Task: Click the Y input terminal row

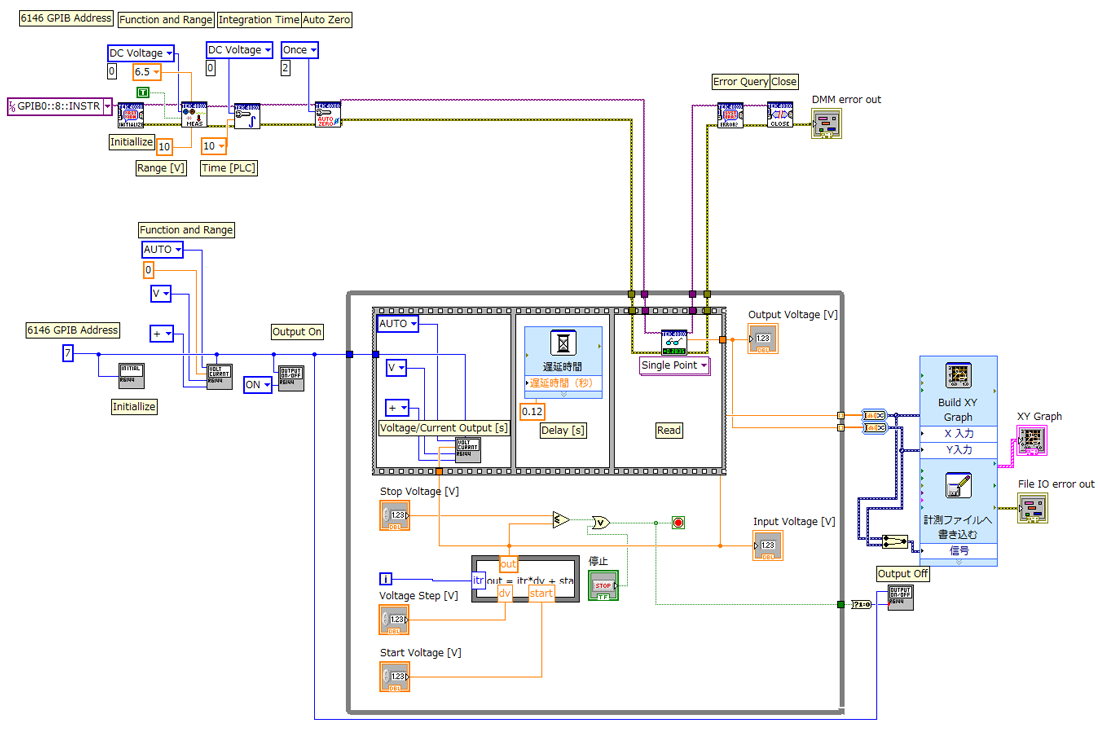Action: (x=958, y=450)
